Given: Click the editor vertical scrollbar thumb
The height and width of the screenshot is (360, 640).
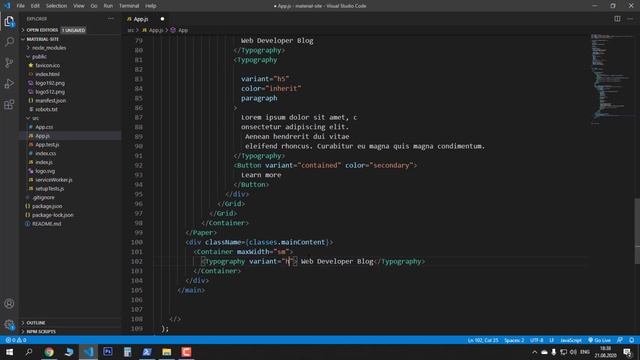Looking at the screenshot, I should click(637, 231).
